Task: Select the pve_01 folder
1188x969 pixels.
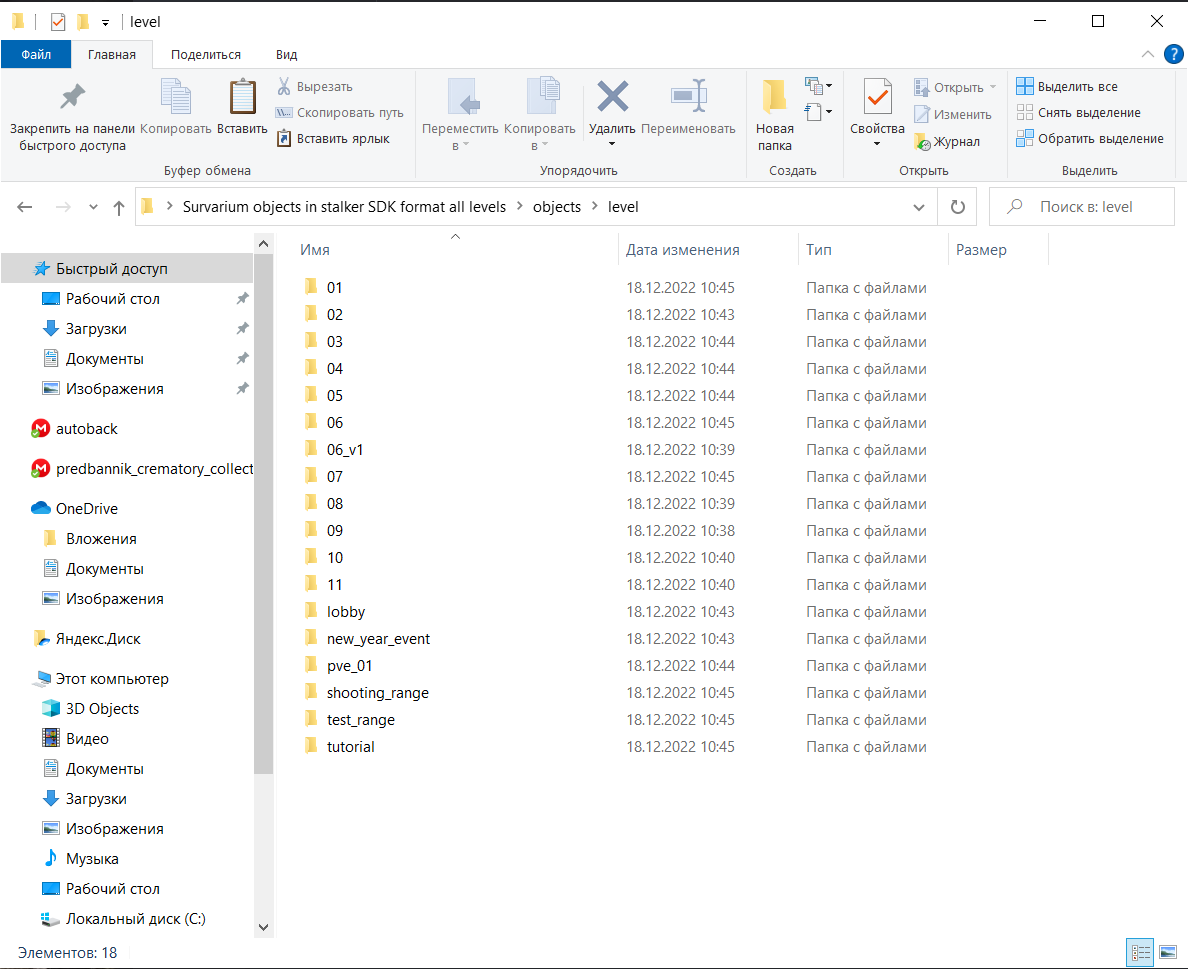Action: pyautogui.click(x=349, y=666)
